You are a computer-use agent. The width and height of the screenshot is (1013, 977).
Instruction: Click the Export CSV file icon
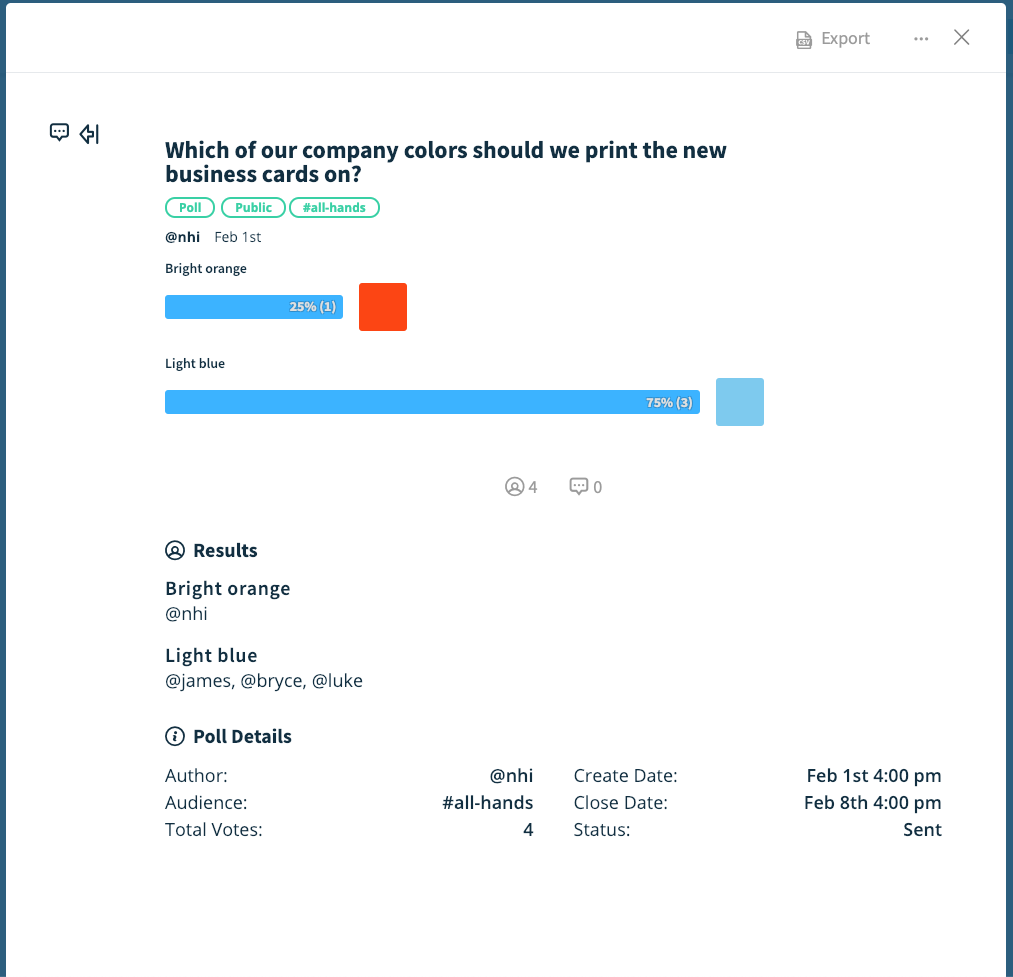click(x=803, y=39)
